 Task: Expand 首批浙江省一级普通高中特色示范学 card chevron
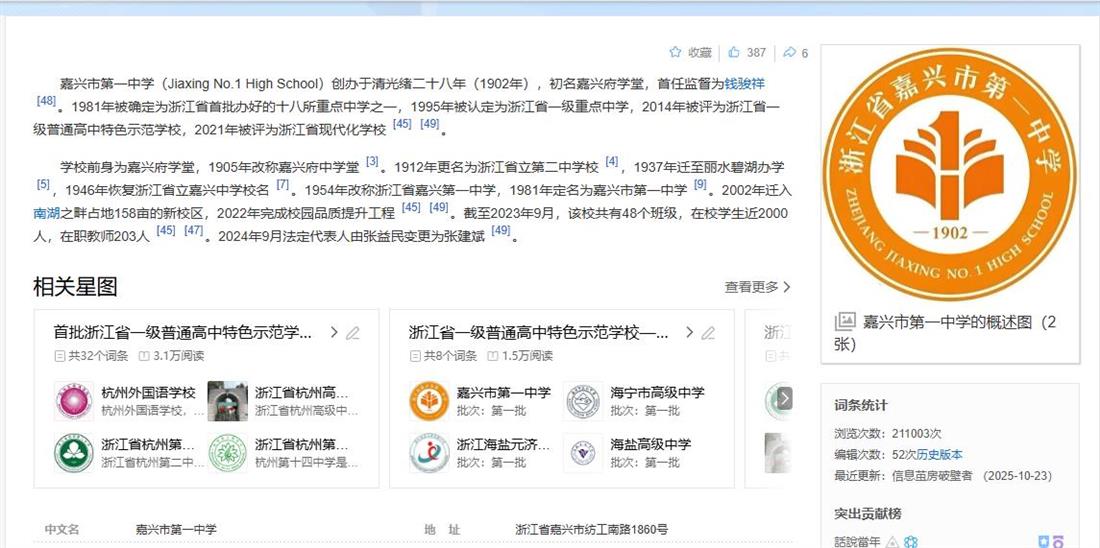pyautogui.click(x=334, y=333)
